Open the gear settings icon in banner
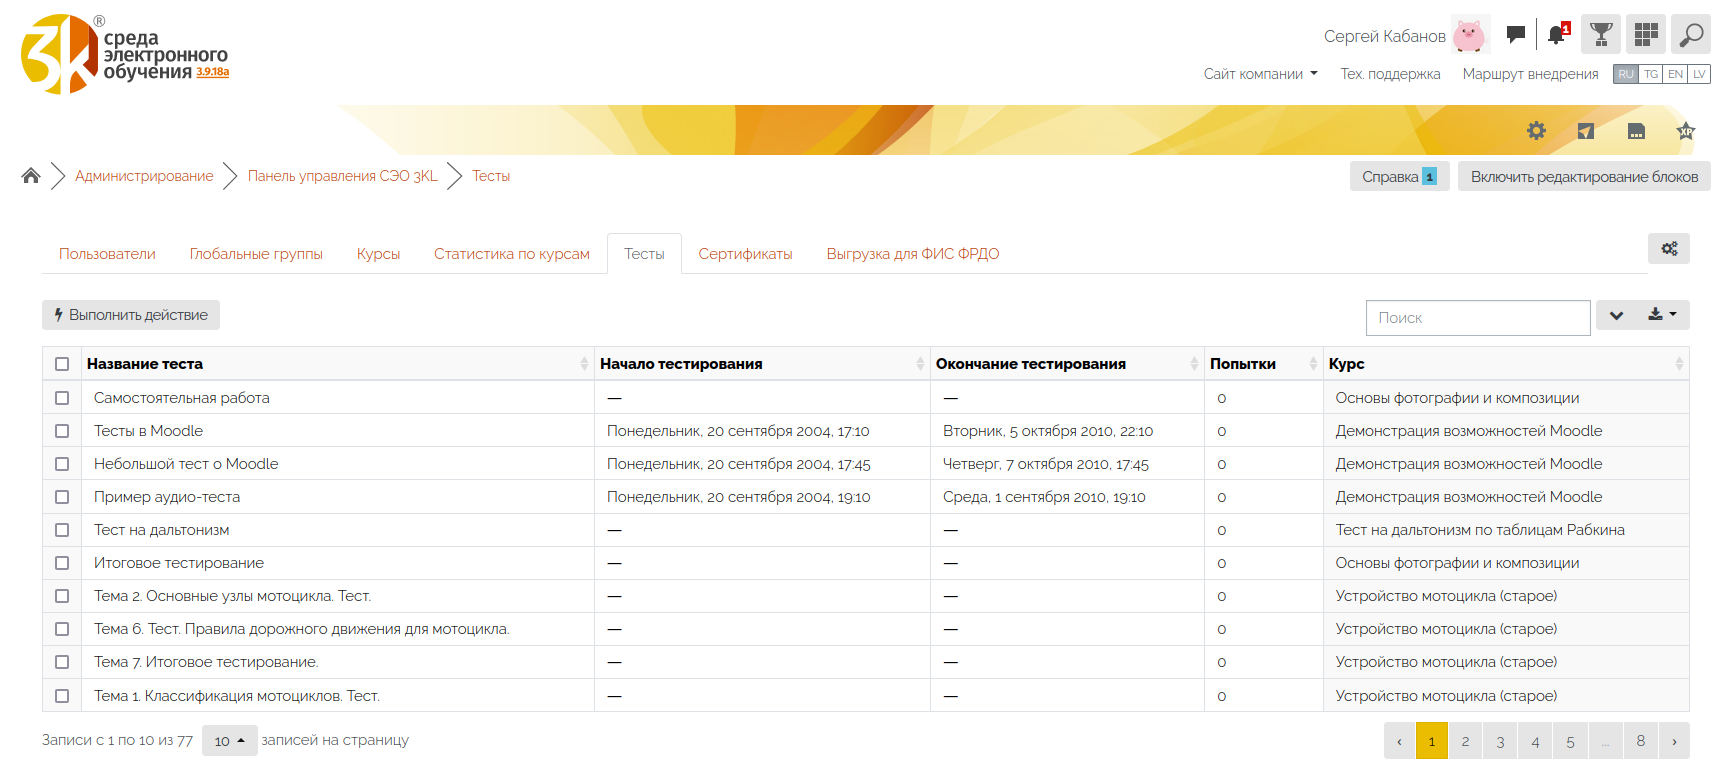 point(1536,131)
